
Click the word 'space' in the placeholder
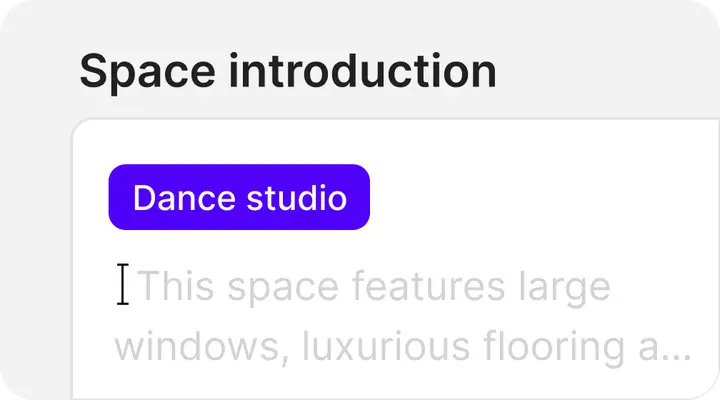283,288
